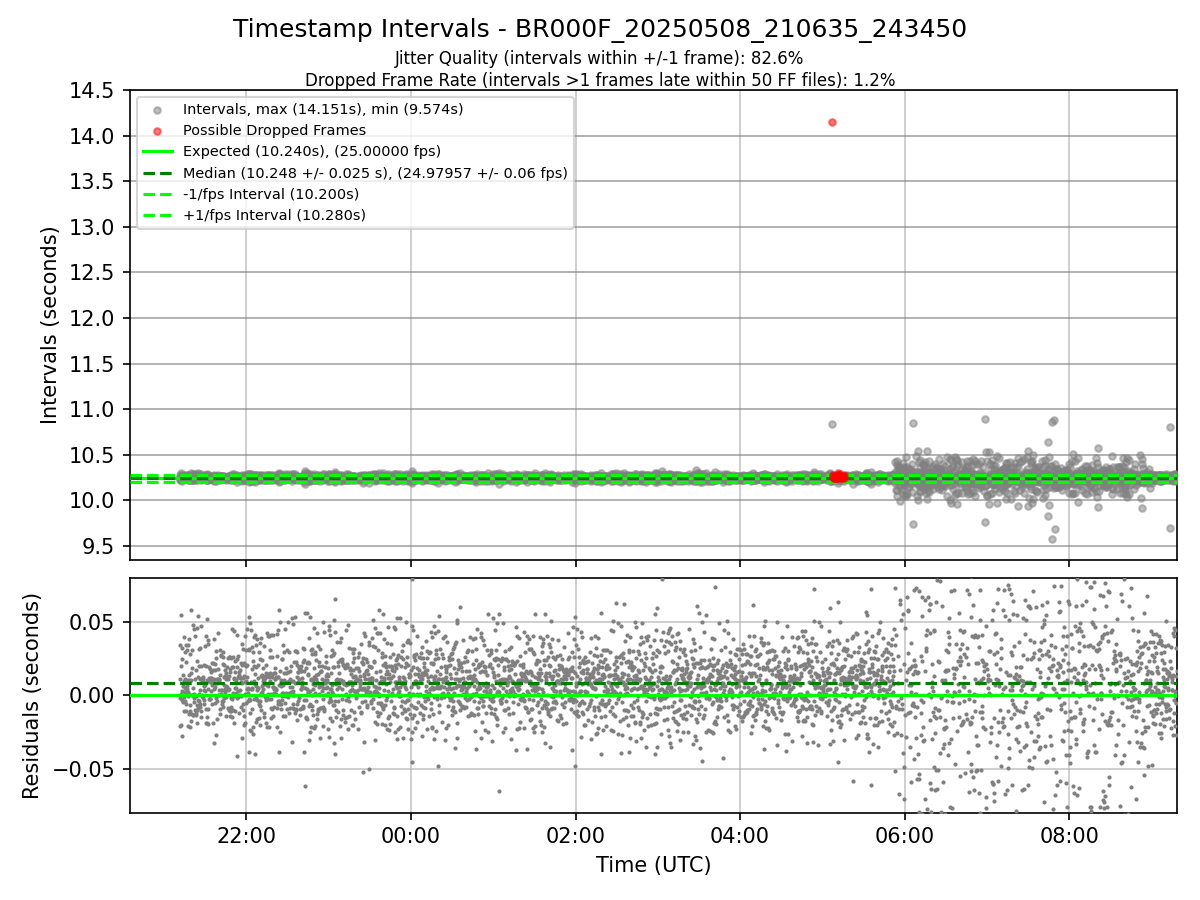Click legend entry '-1/fps Interval (10.200s)'
Image resolution: width=1200 pixels, height=900 pixels.
(271, 194)
